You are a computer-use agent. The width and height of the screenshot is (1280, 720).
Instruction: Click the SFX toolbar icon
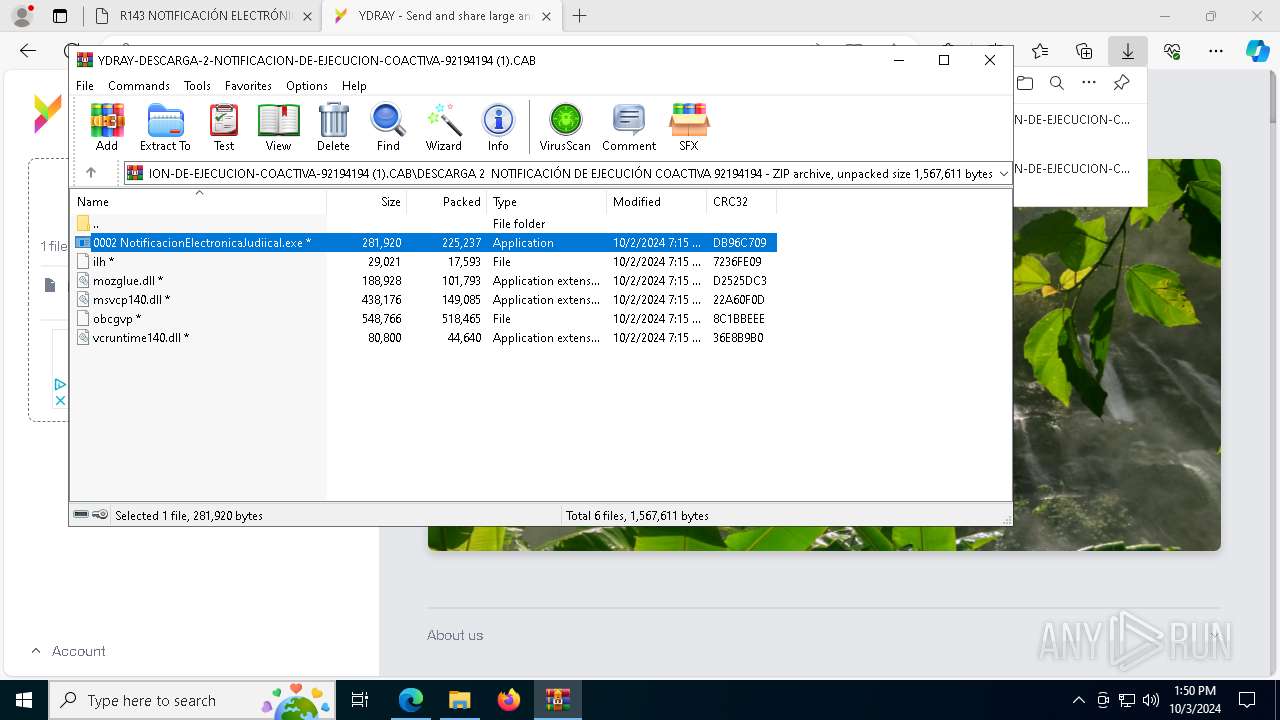pos(689,127)
